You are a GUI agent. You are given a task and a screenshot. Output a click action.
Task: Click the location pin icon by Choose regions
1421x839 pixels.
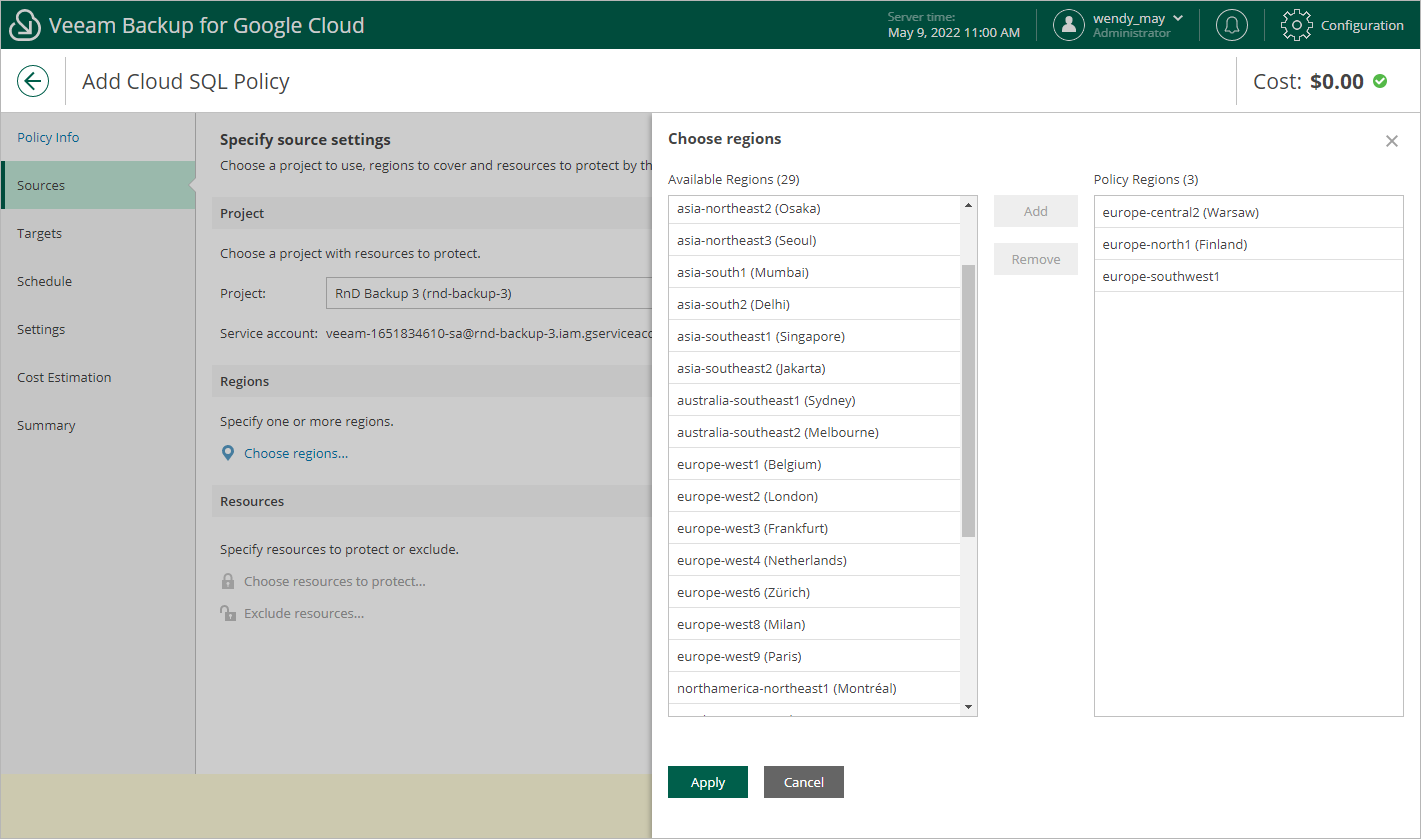pyautogui.click(x=228, y=453)
